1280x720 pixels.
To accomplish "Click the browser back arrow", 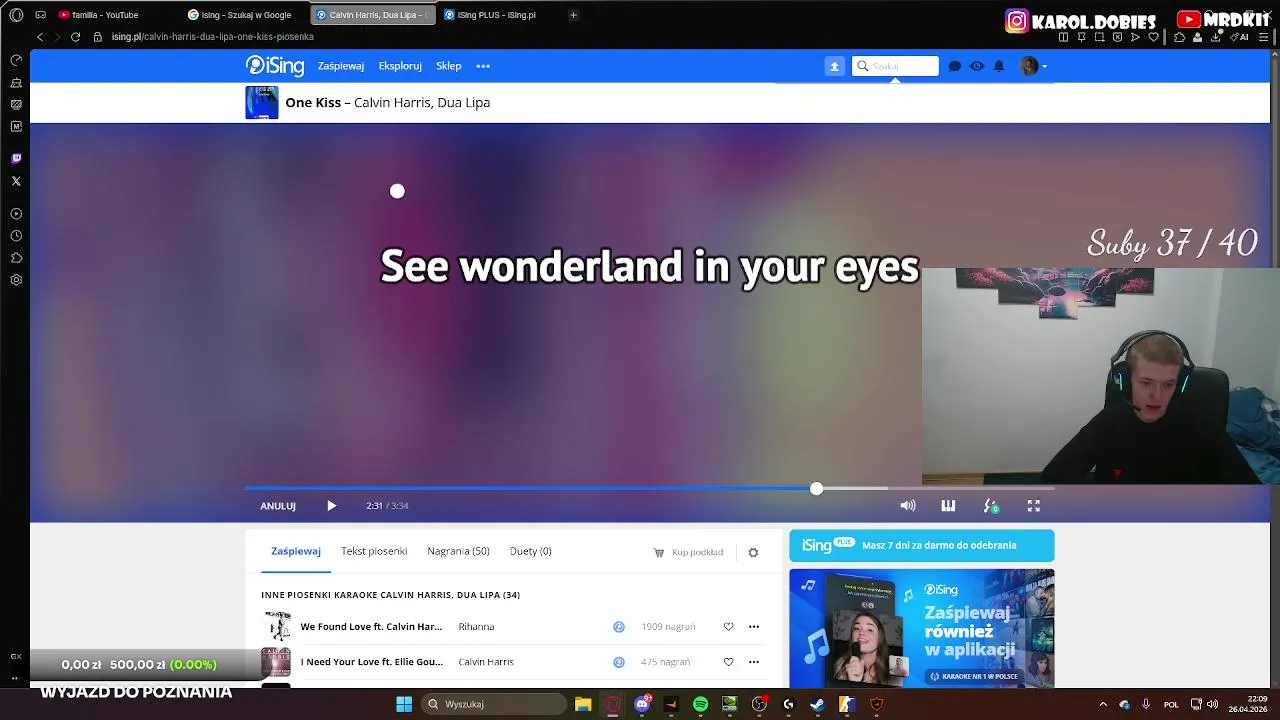I will point(40,37).
